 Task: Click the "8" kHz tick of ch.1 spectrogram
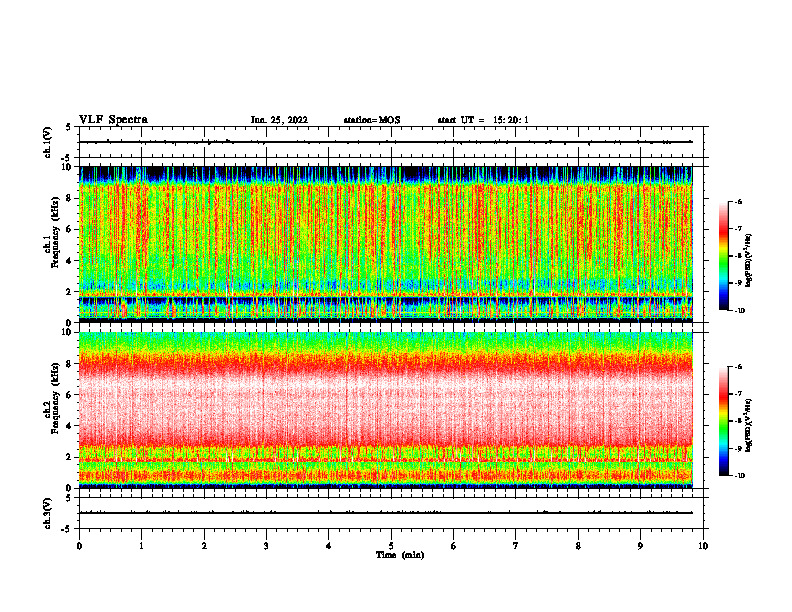point(70,198)
